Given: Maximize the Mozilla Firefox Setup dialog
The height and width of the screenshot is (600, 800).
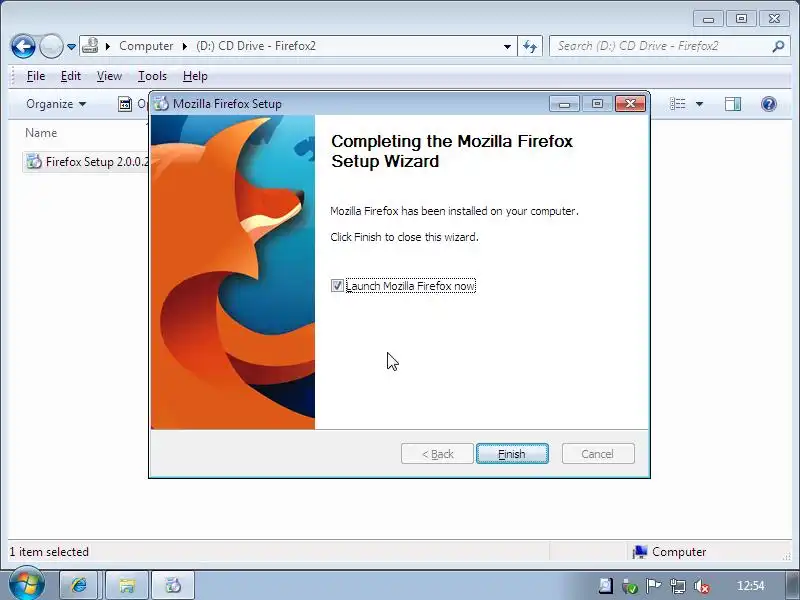Looking at the screenshot, I should [597, 104].
